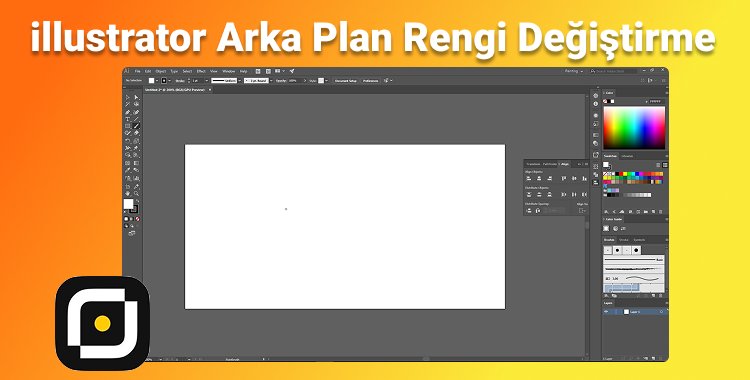This screenshot has width=750, height=380.
Task: Open the arrange documents icon in menu bar
Action: [278, 71]
